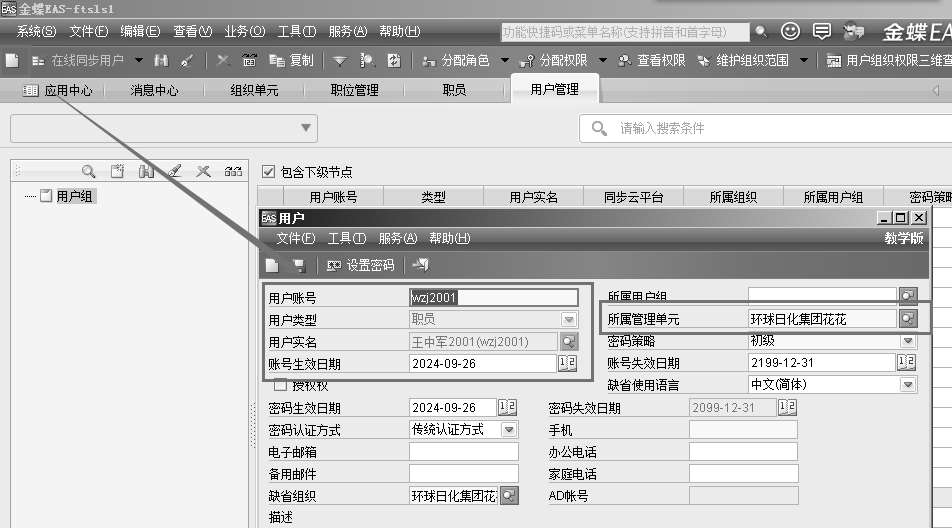Click the 复制 copy button
The height and width of the screenshot is (528, 952).
(291, 61)
